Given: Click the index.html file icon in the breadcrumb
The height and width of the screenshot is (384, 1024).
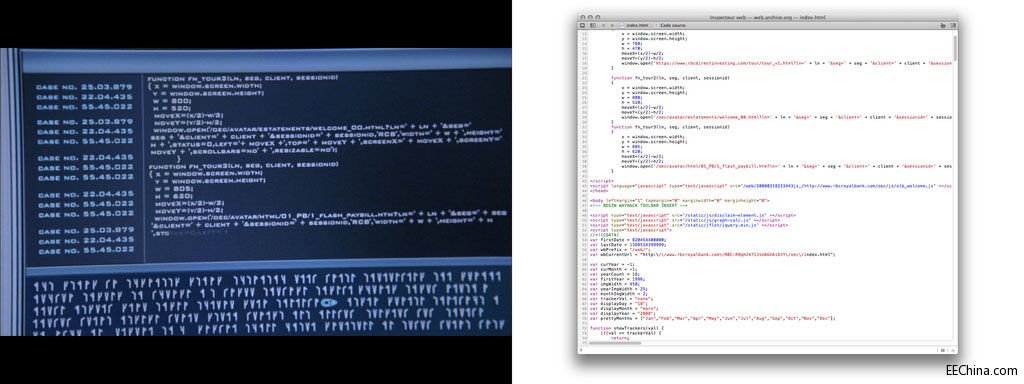Looking at the screenshot, I should point(622,25).
